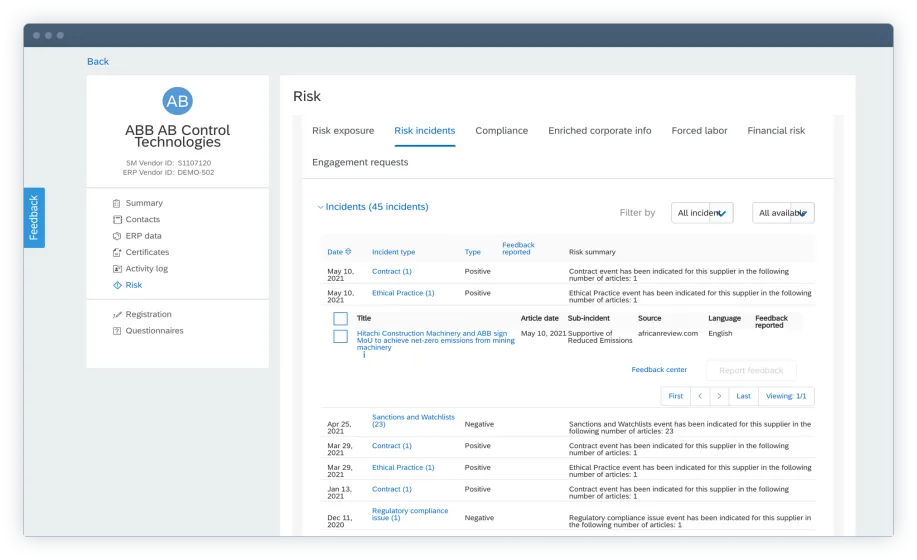Open Regulatory compliance issue (1) incident
The image size is (917, 560).
(410, 514)
